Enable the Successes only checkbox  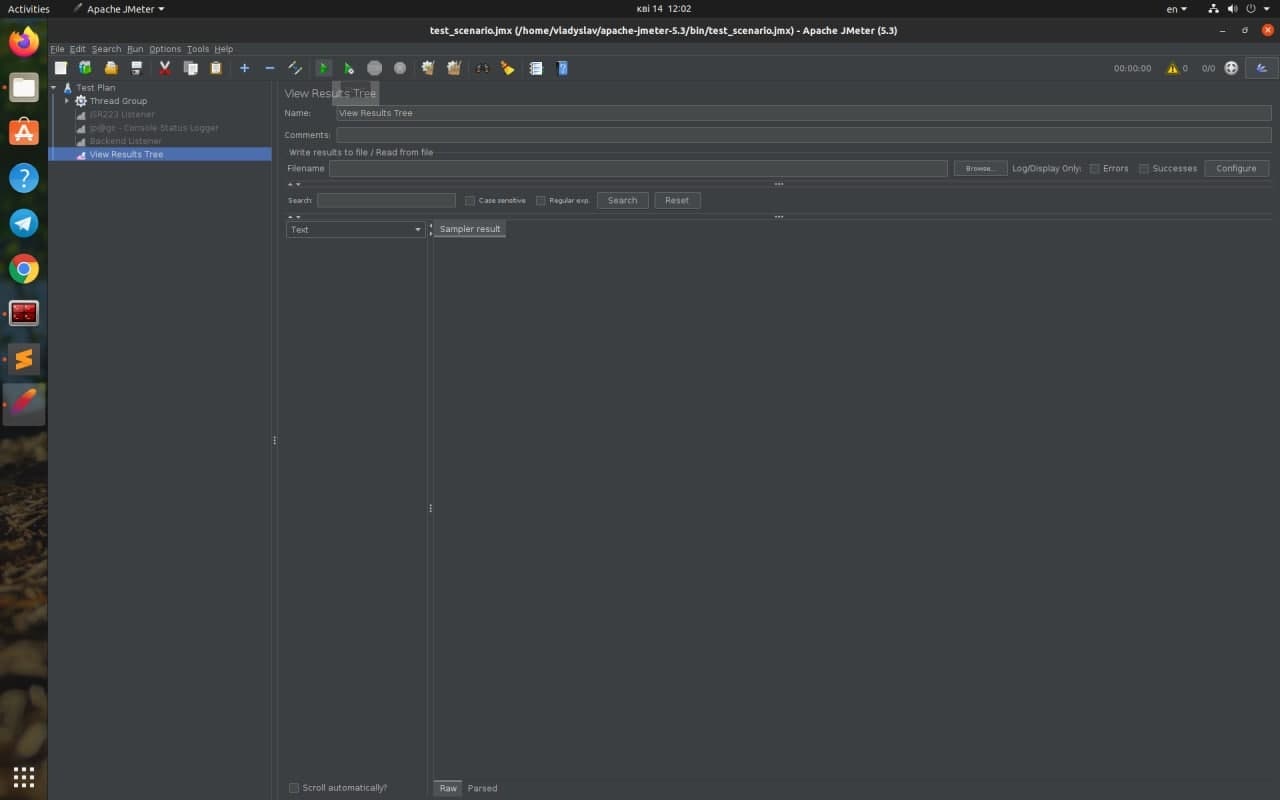[x=1144, y=168]
